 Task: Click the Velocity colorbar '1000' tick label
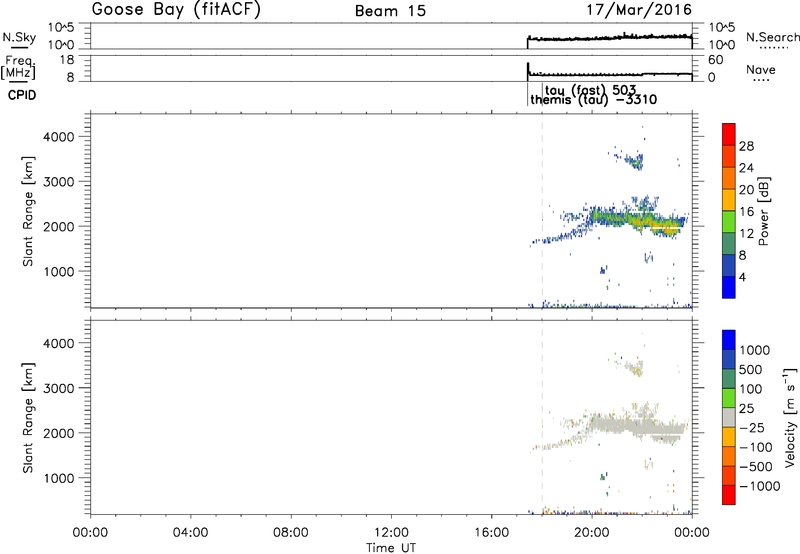(x=755, y=350)
